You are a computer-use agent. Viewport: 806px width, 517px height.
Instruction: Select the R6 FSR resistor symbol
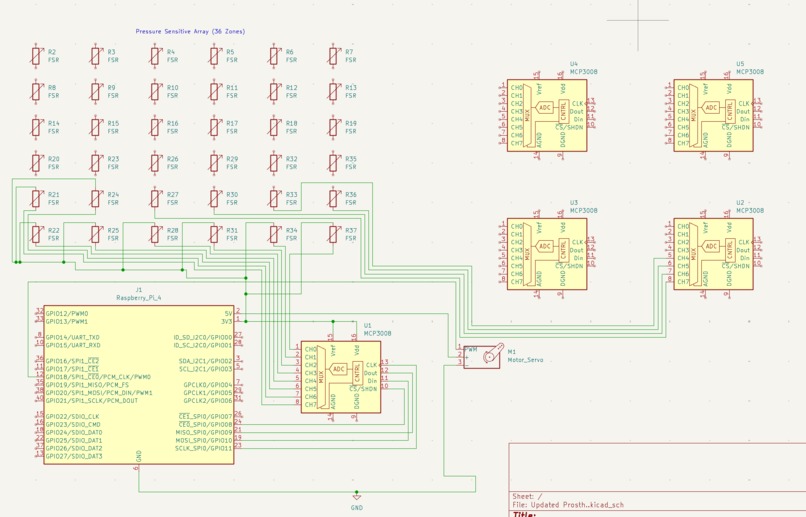click(273, 56)
